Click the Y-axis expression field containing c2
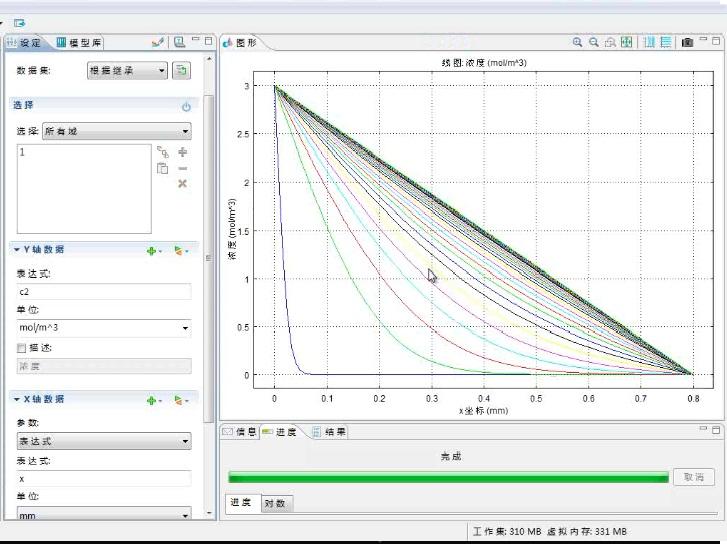 point(104,292)
